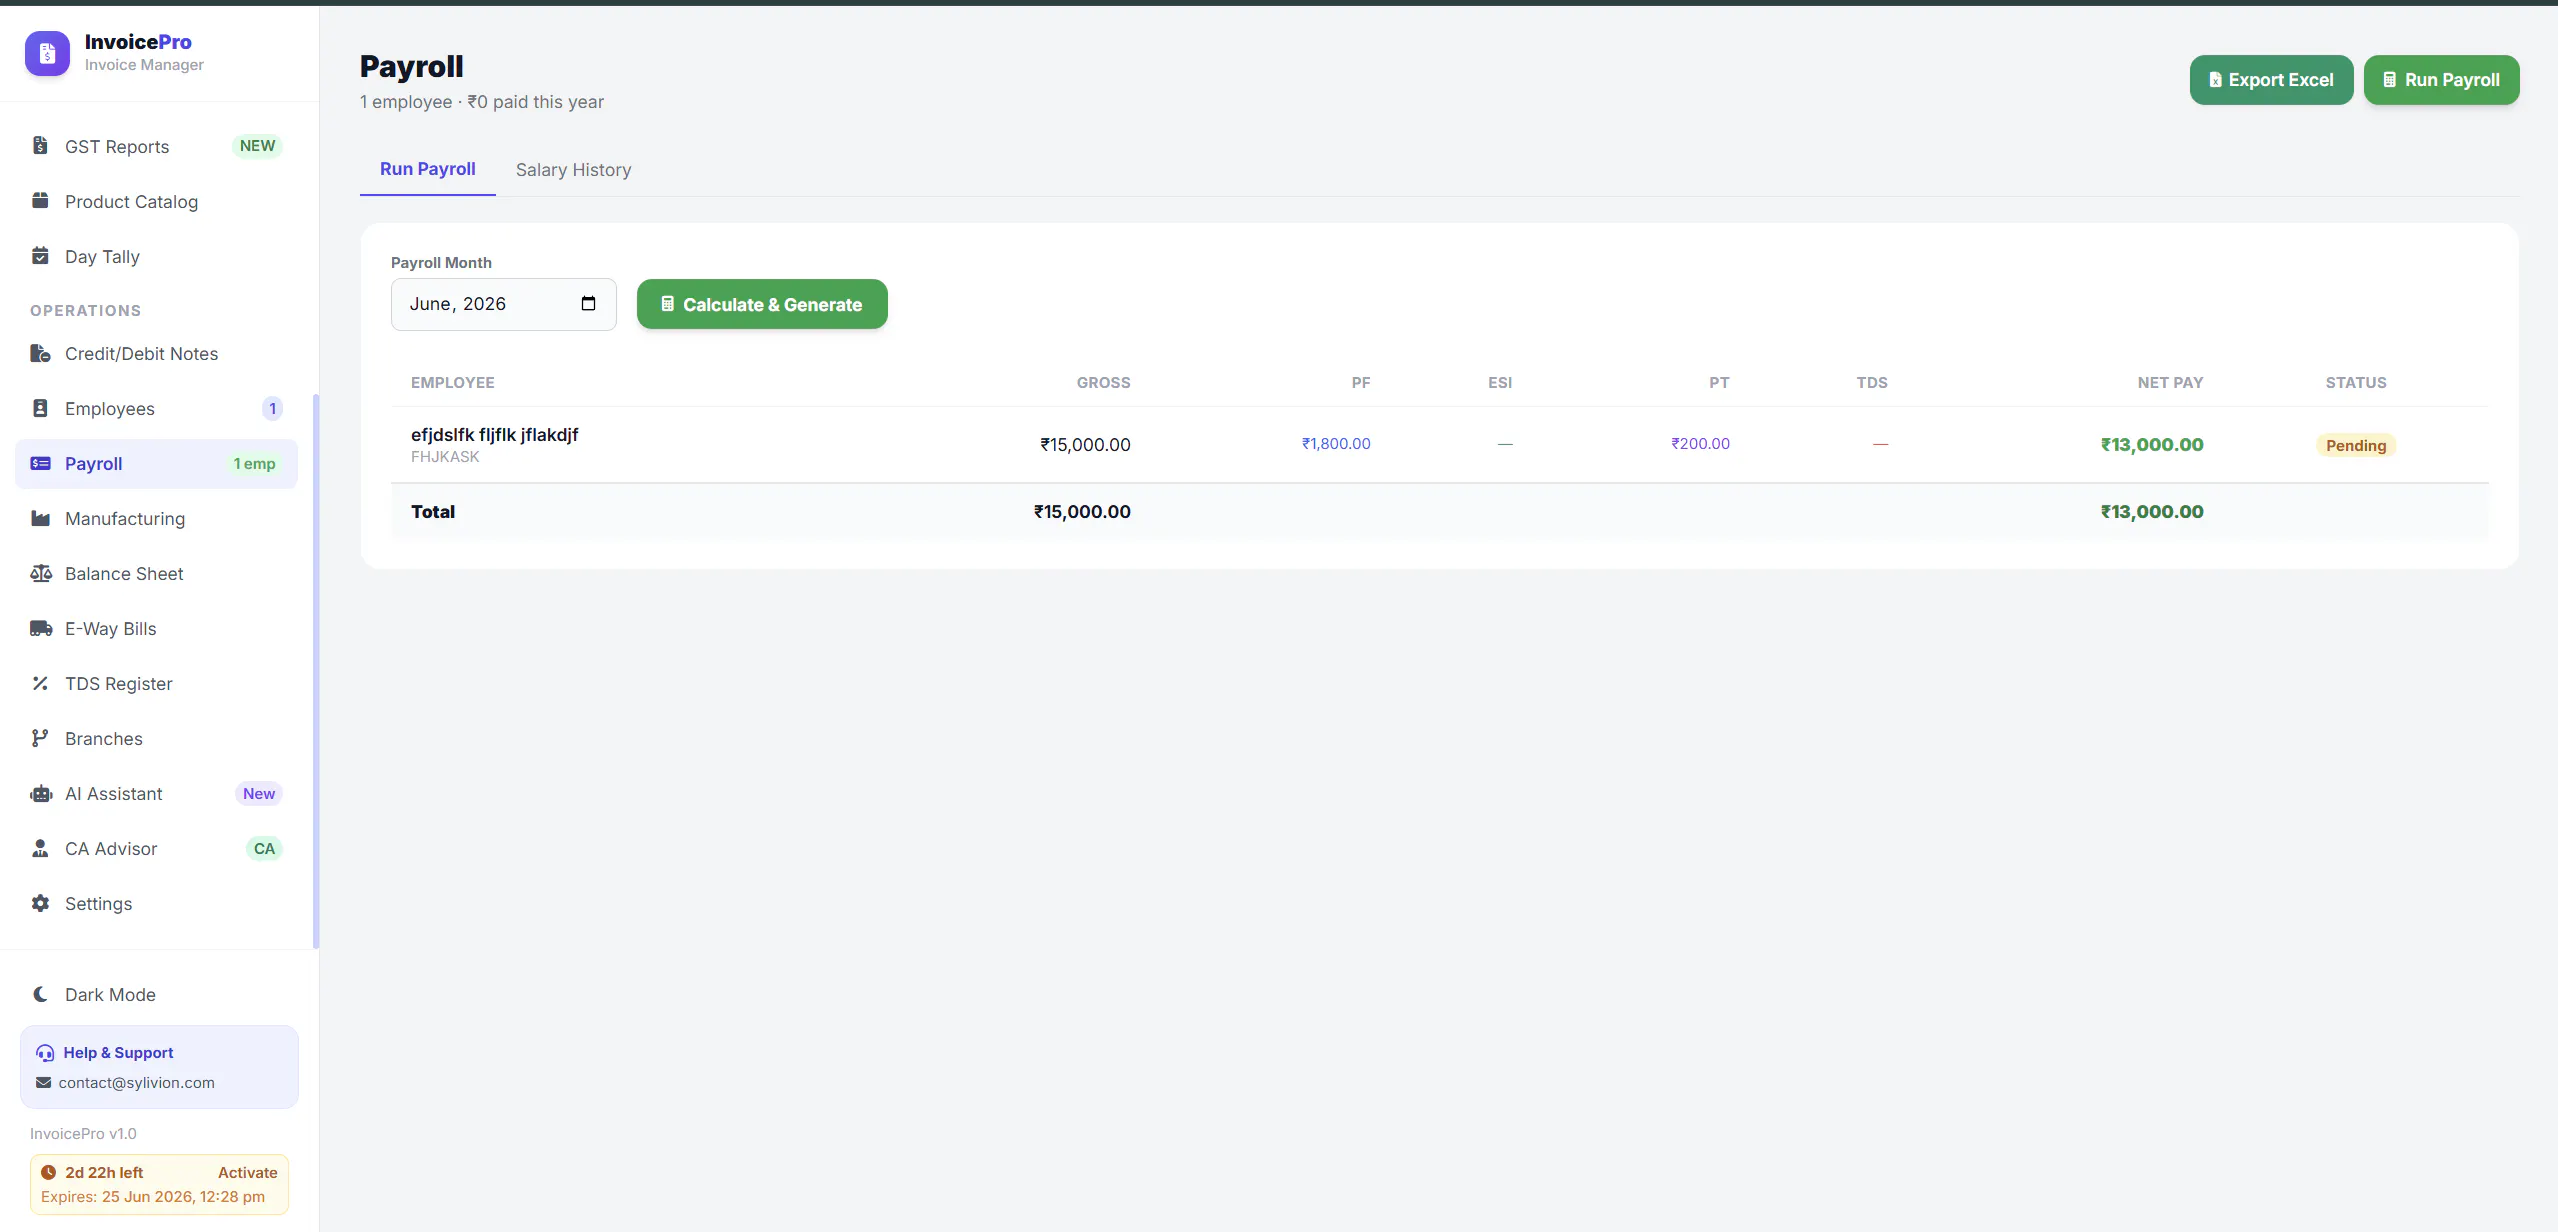
Task: Open the calendar picker in Payroll Month
Action: pos(588,303)
